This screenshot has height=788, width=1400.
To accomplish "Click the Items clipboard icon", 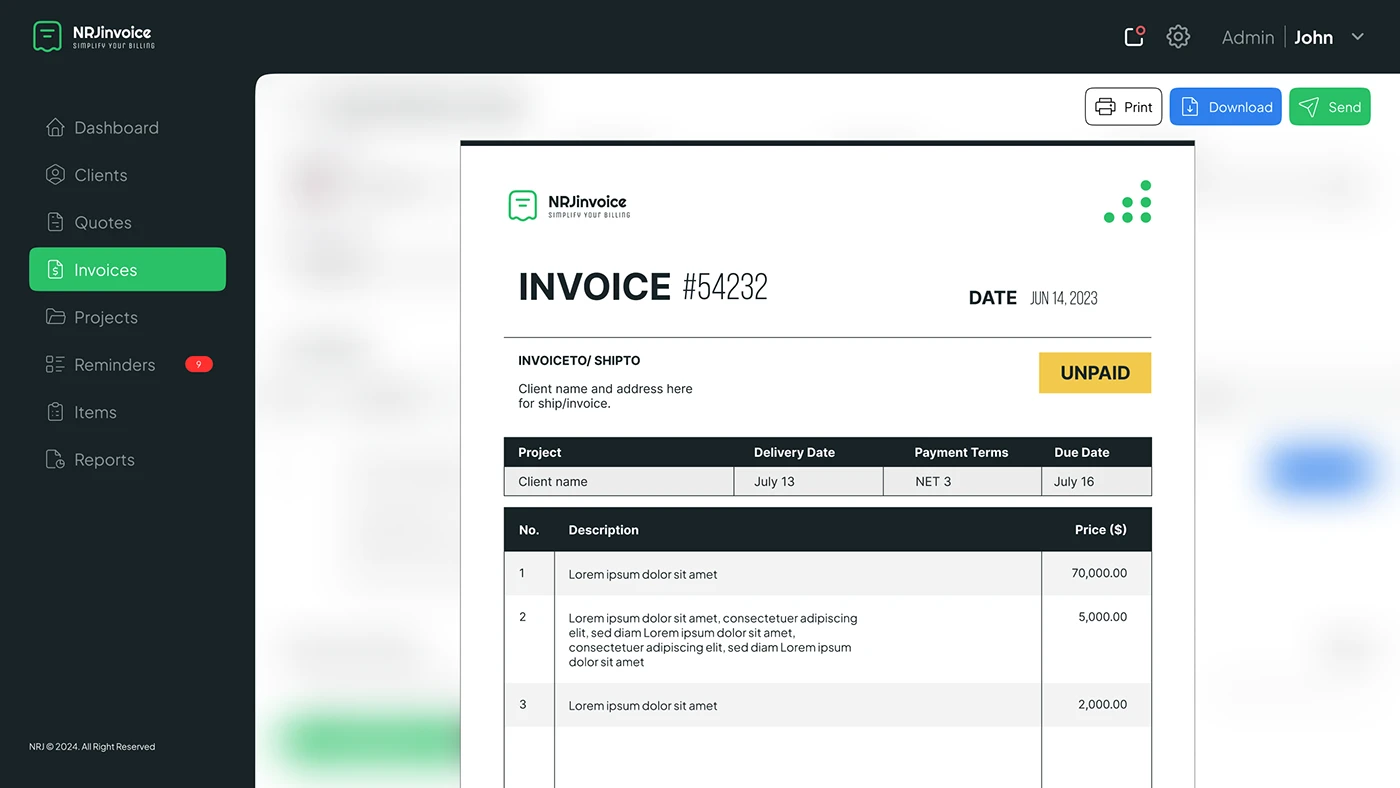I will [55, 412].
